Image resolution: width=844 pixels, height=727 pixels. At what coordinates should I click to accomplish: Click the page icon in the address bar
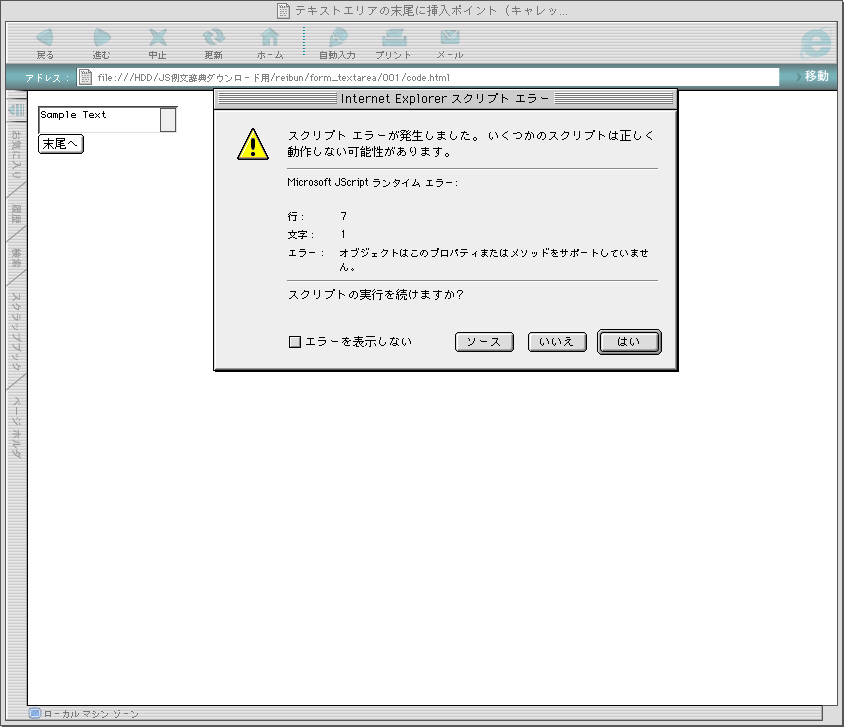[x=85, y=77]
